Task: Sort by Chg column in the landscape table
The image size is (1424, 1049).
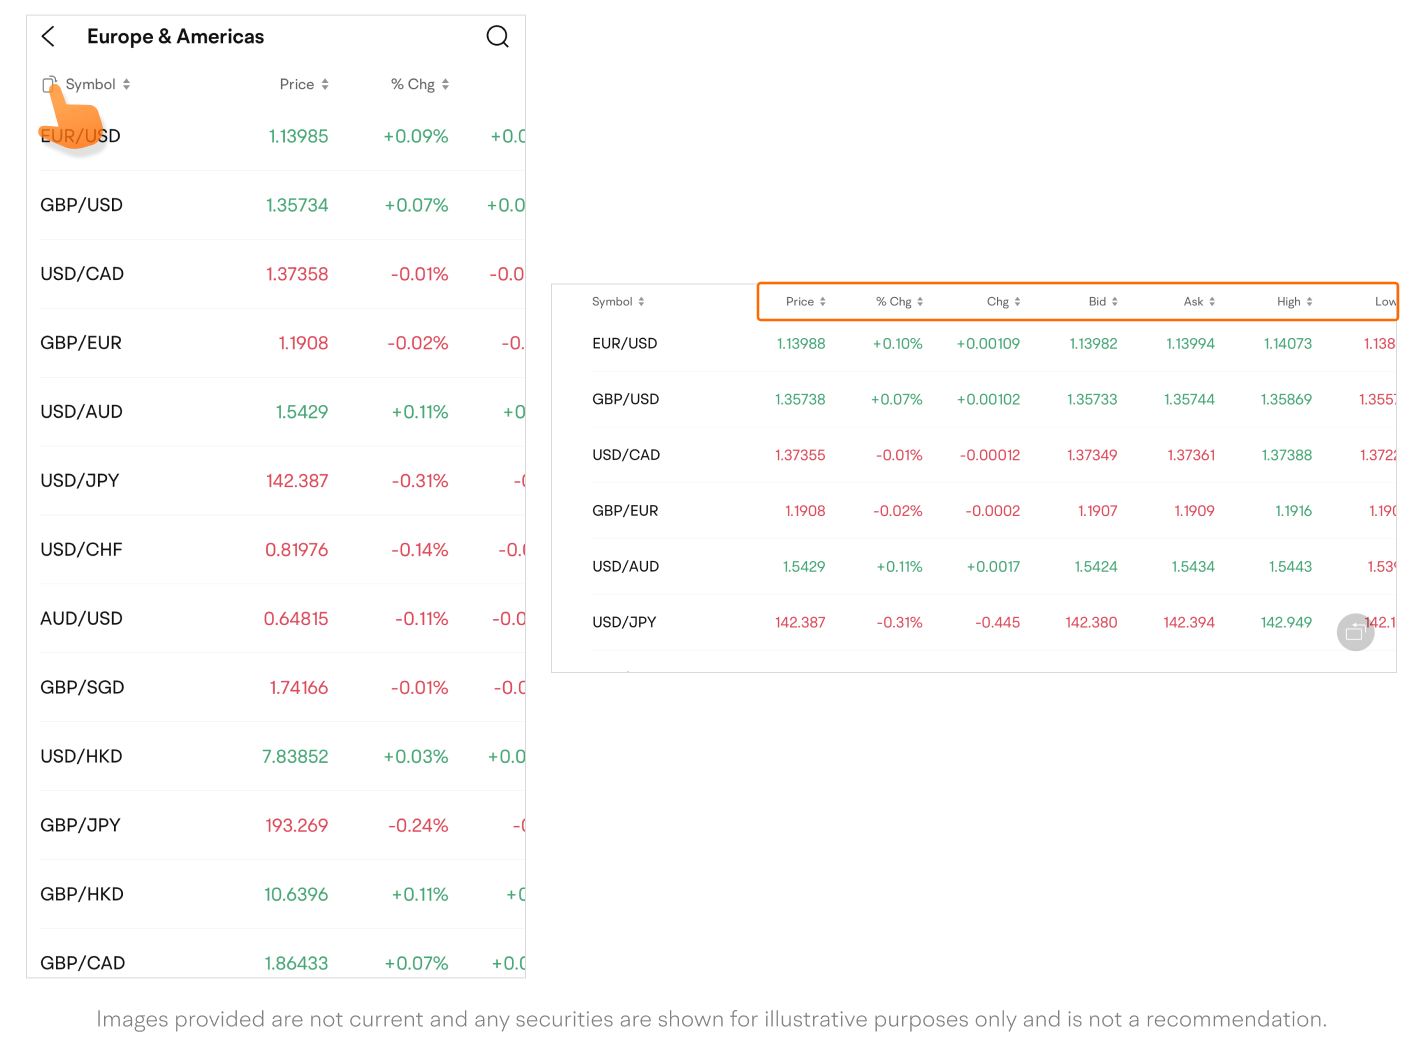Action: coord(1003,302)
